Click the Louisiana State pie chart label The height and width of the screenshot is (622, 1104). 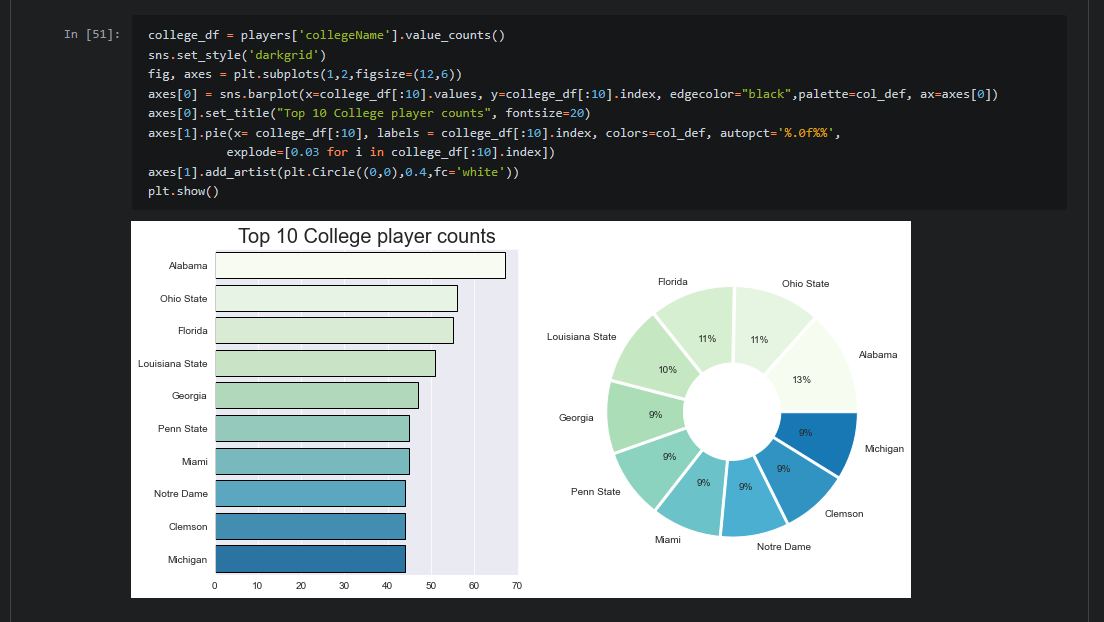click(x=582, y=337)
